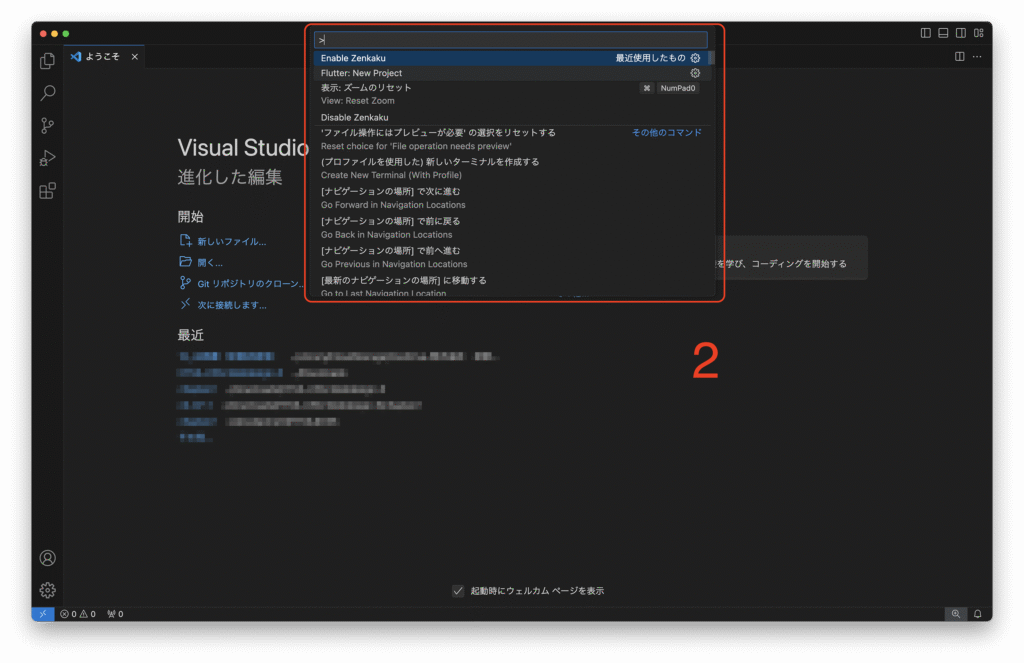
Task: Click the ports indicator in status bar
Action: click(x=116, y=614)
